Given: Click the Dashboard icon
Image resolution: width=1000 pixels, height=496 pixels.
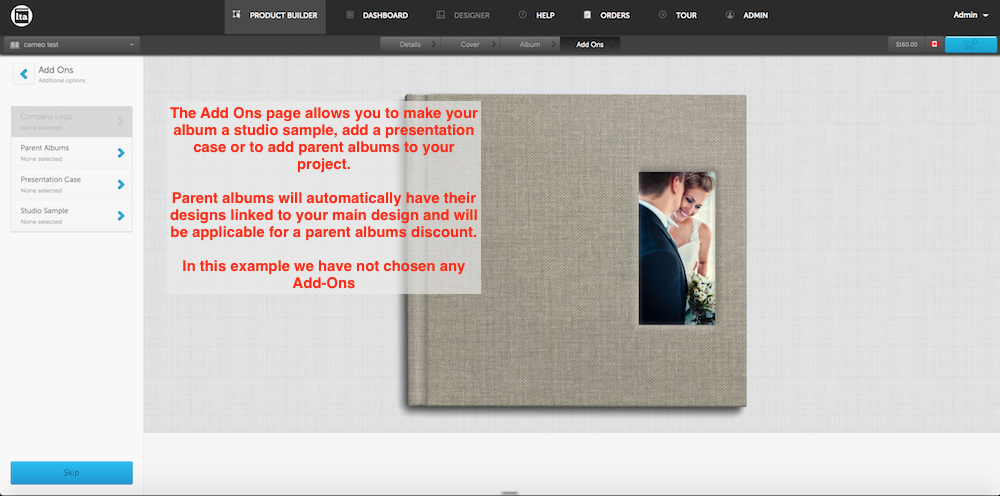Looking at the screenshot, I should coord(349,15).
